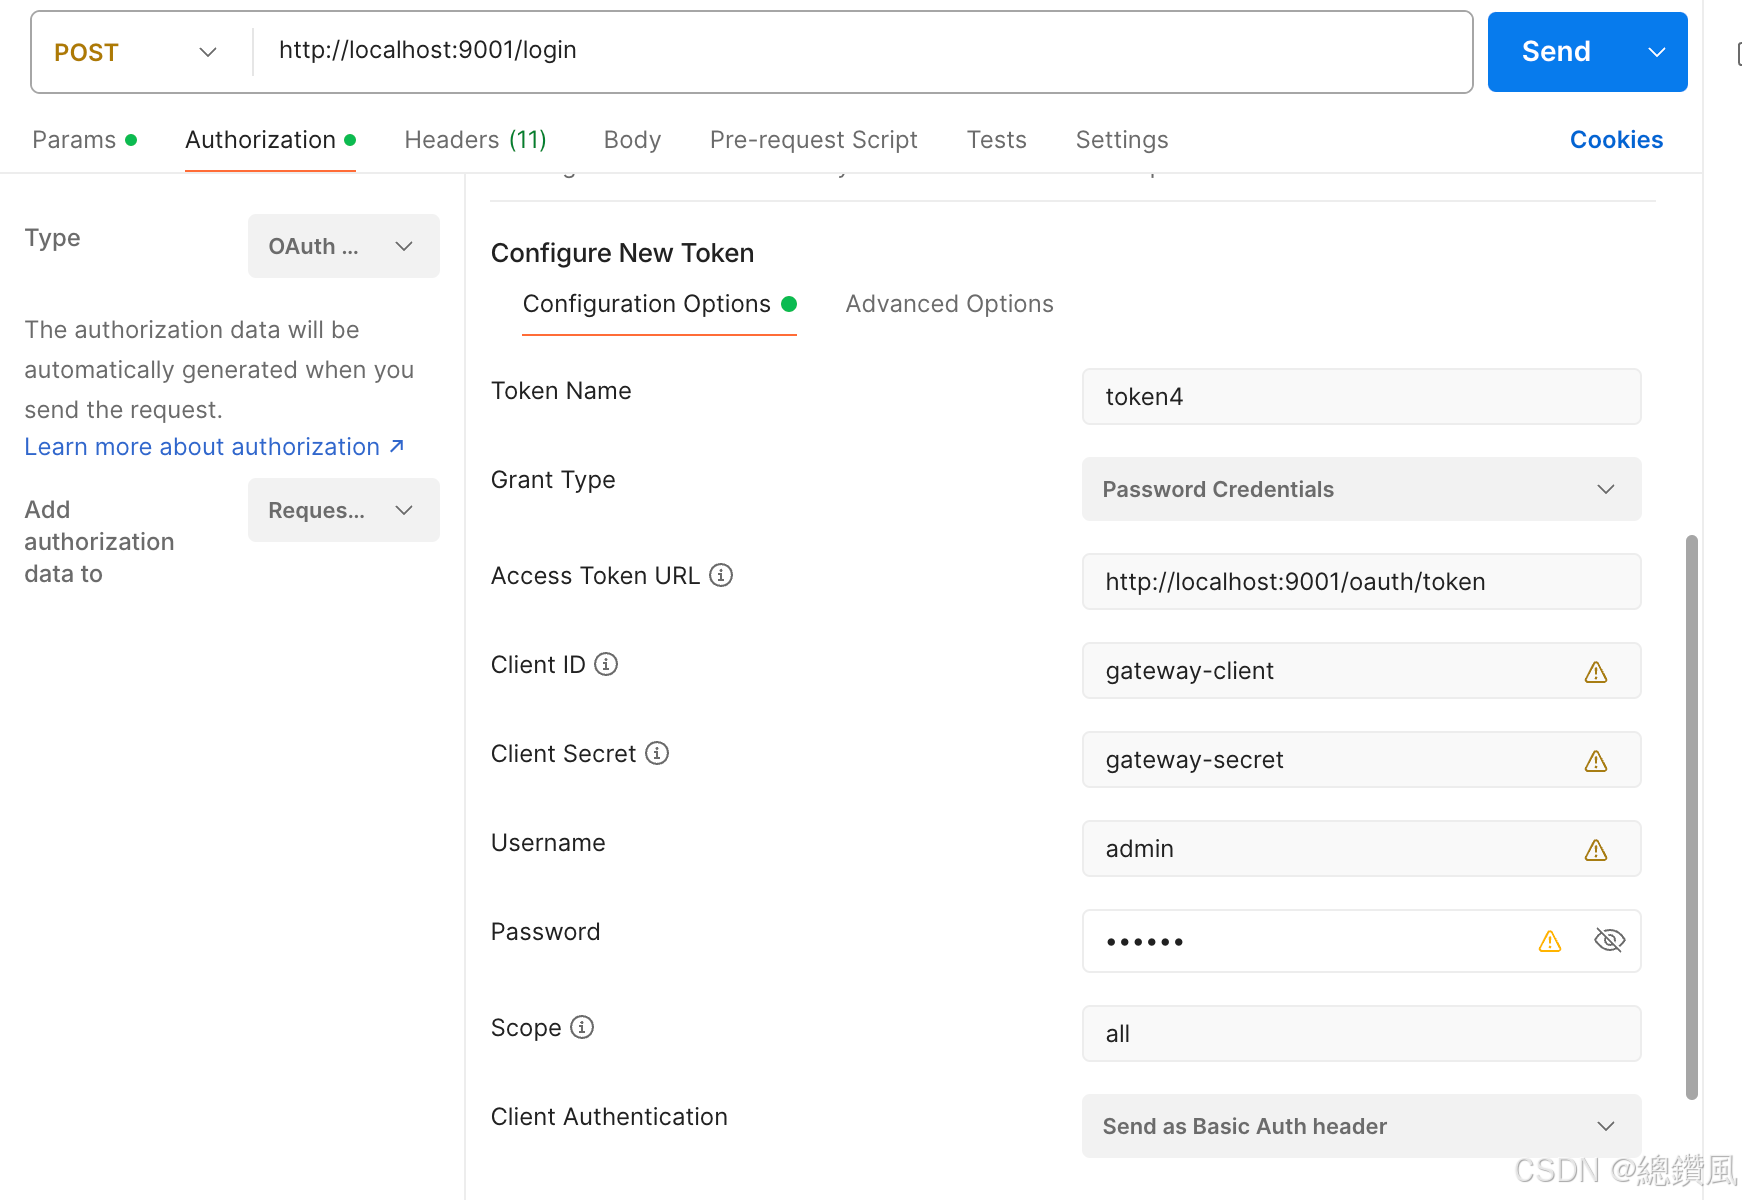Click the info icon beside Access Token URL
This screenshot has height=1200, width=1742.
(721, 575)
